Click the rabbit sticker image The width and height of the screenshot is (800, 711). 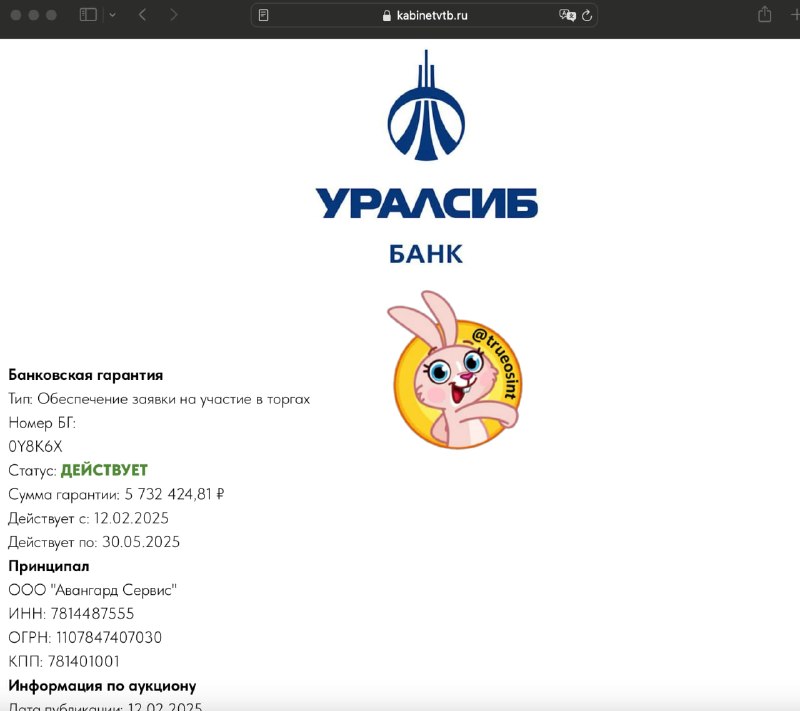[455, 370]
